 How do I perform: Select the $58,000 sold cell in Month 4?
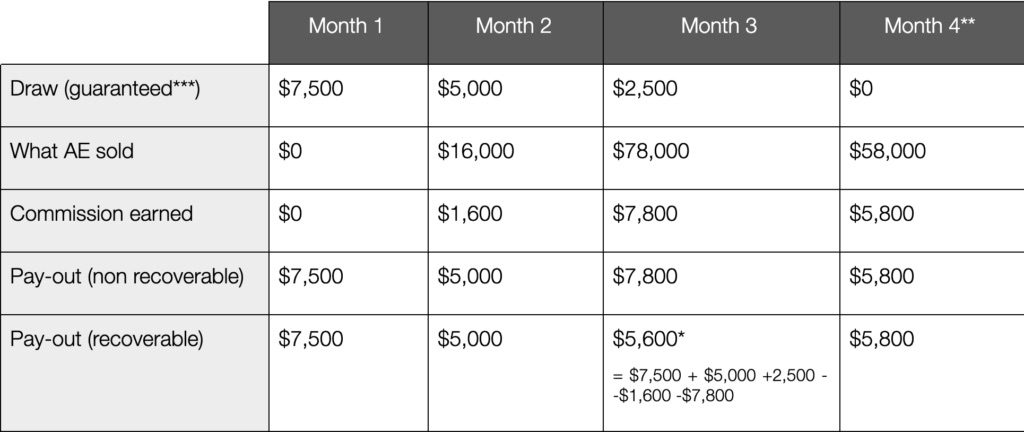887,152
